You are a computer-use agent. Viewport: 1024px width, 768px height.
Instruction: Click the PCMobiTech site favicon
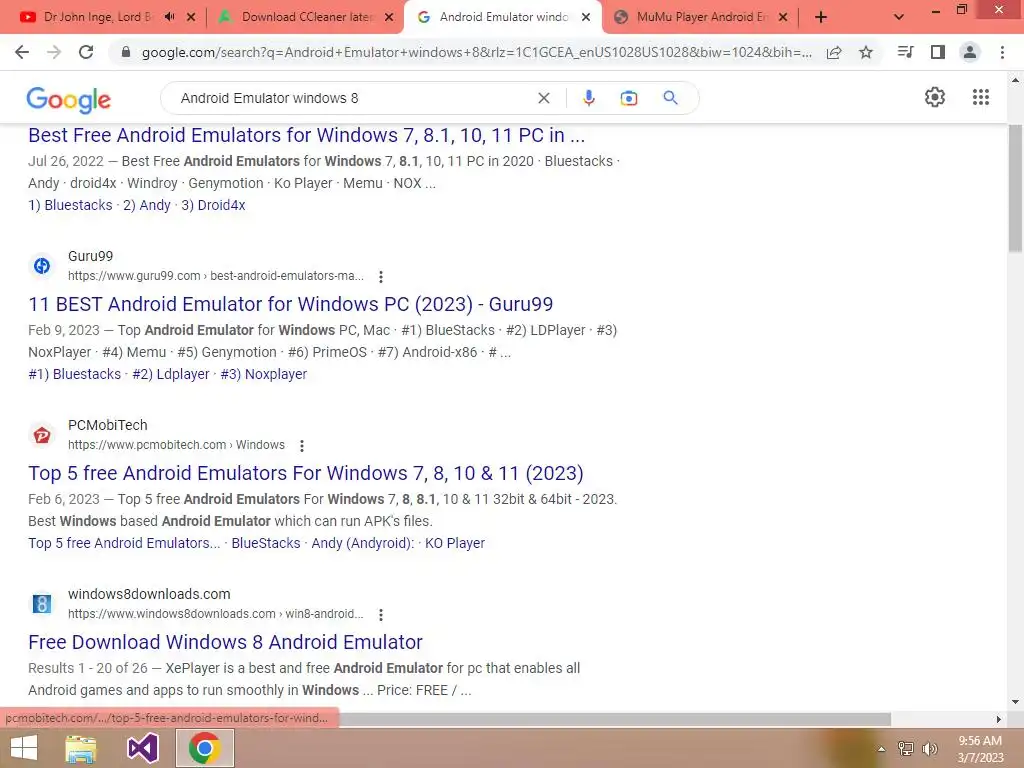(42, 435)
